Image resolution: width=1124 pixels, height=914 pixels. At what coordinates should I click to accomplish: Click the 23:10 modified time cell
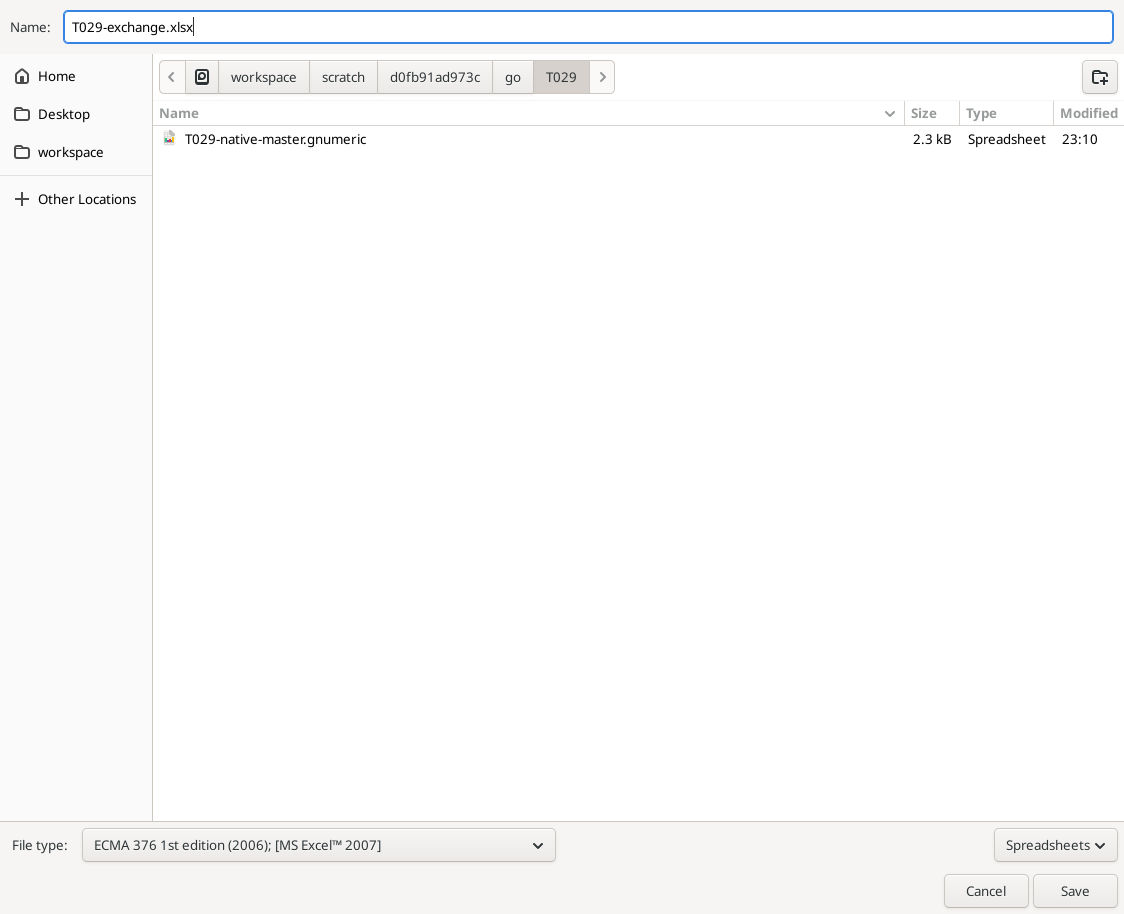tap(1080, 139)
